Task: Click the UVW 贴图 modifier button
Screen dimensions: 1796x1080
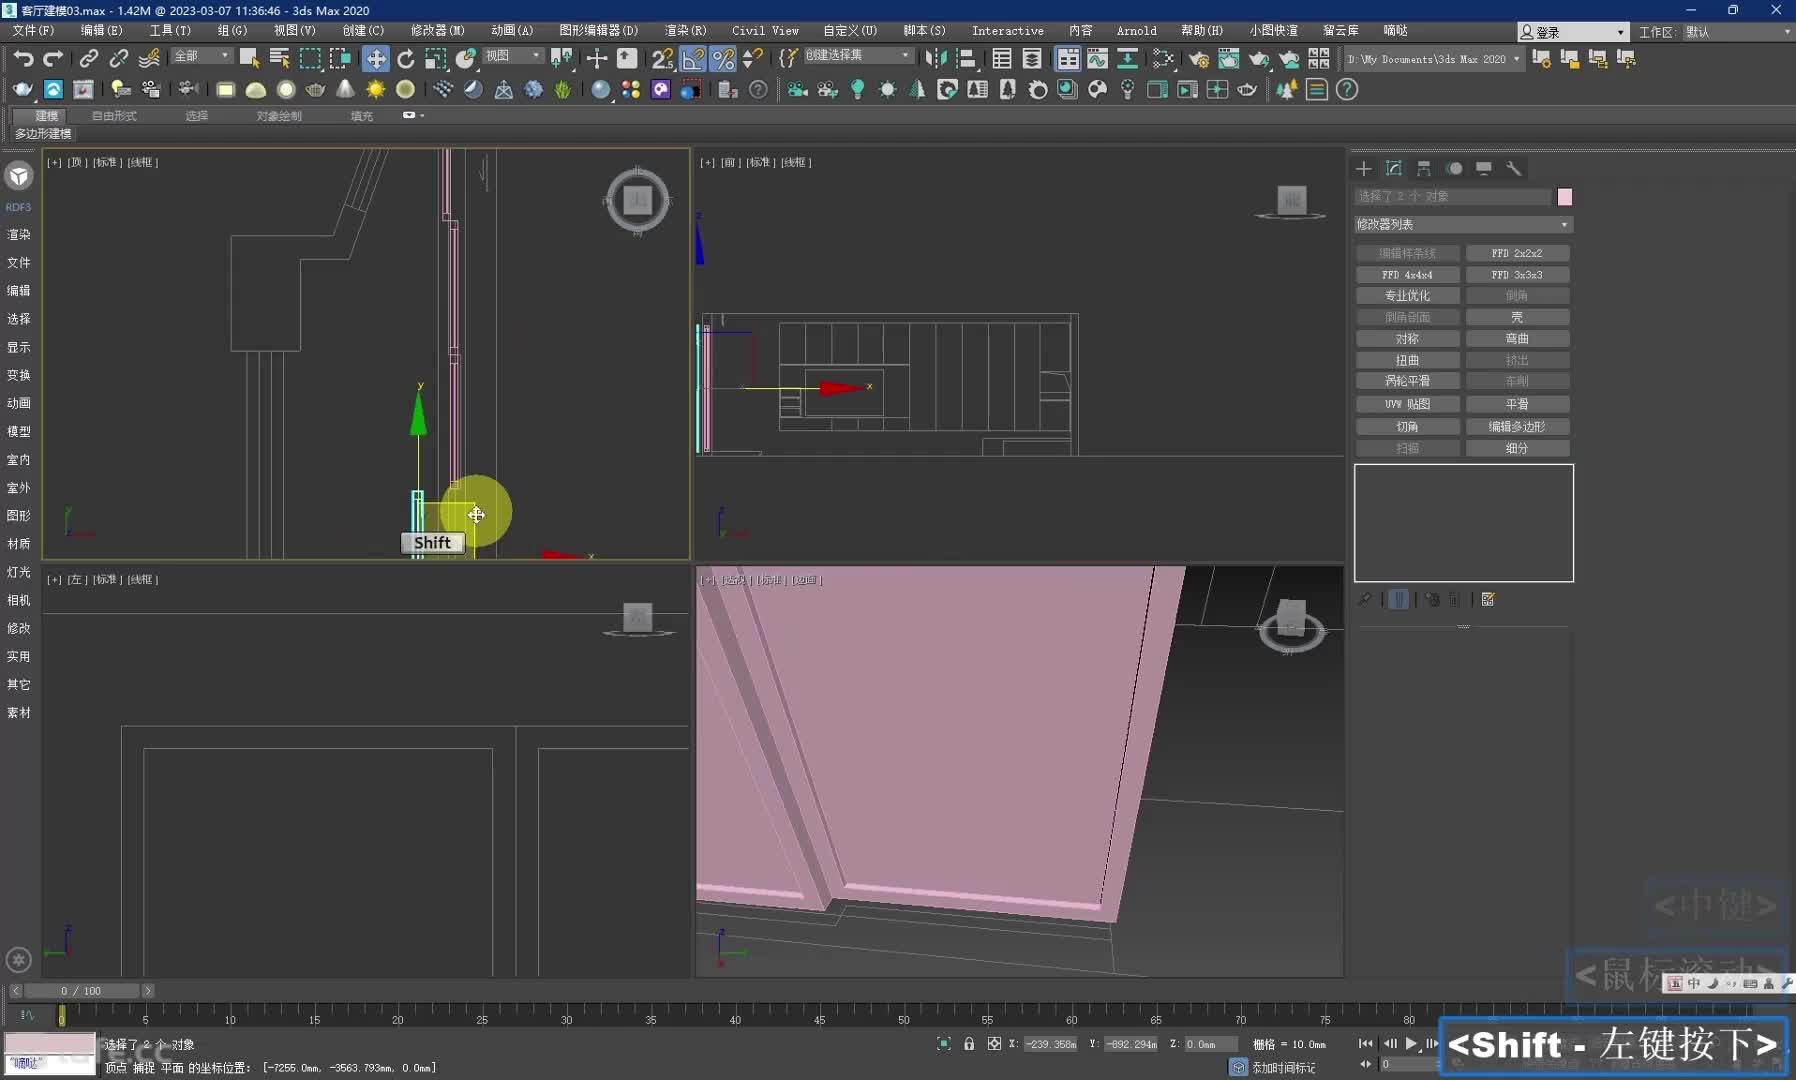Action: (x=1407, y=404)
